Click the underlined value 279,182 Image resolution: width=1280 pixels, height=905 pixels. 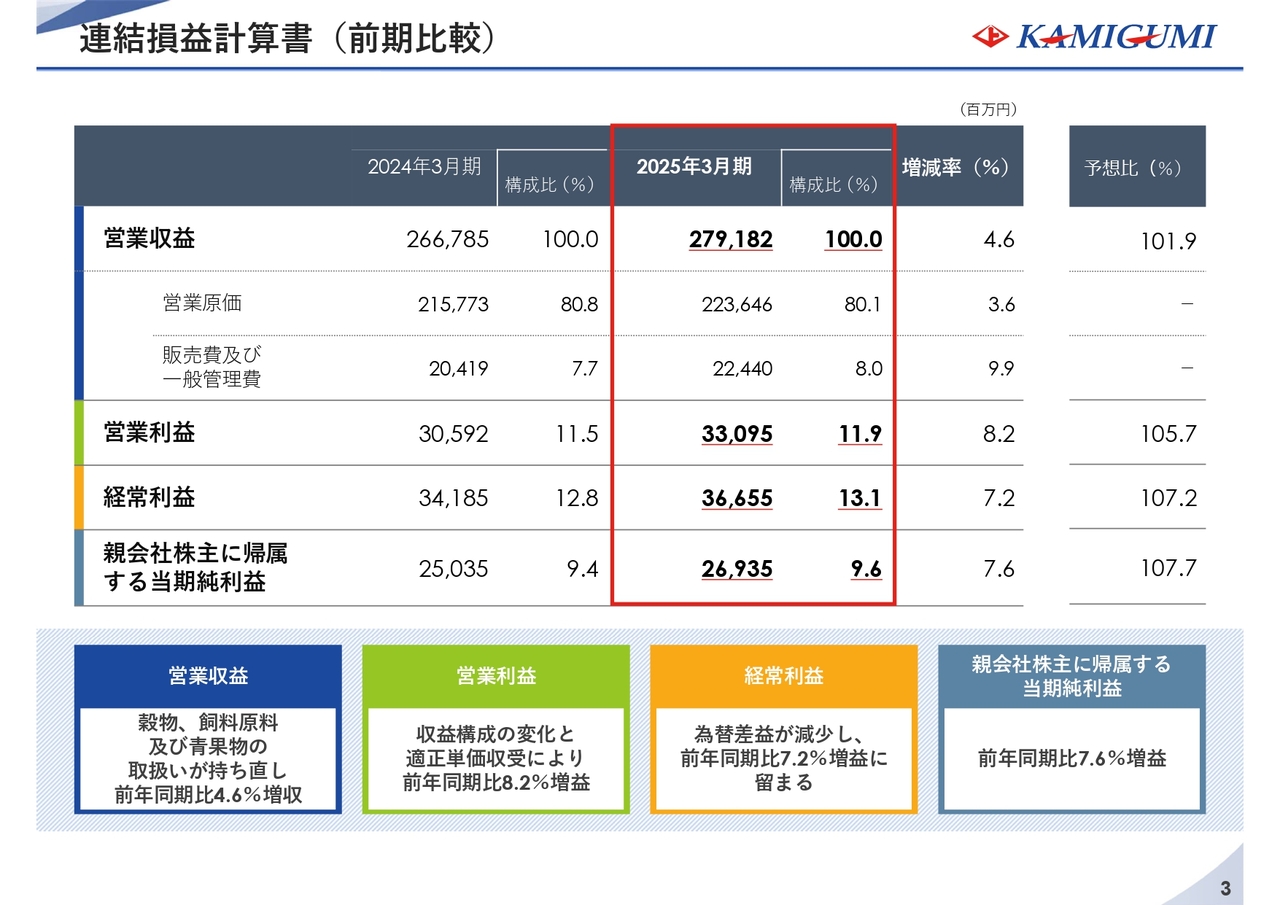[x=731, y=240]
